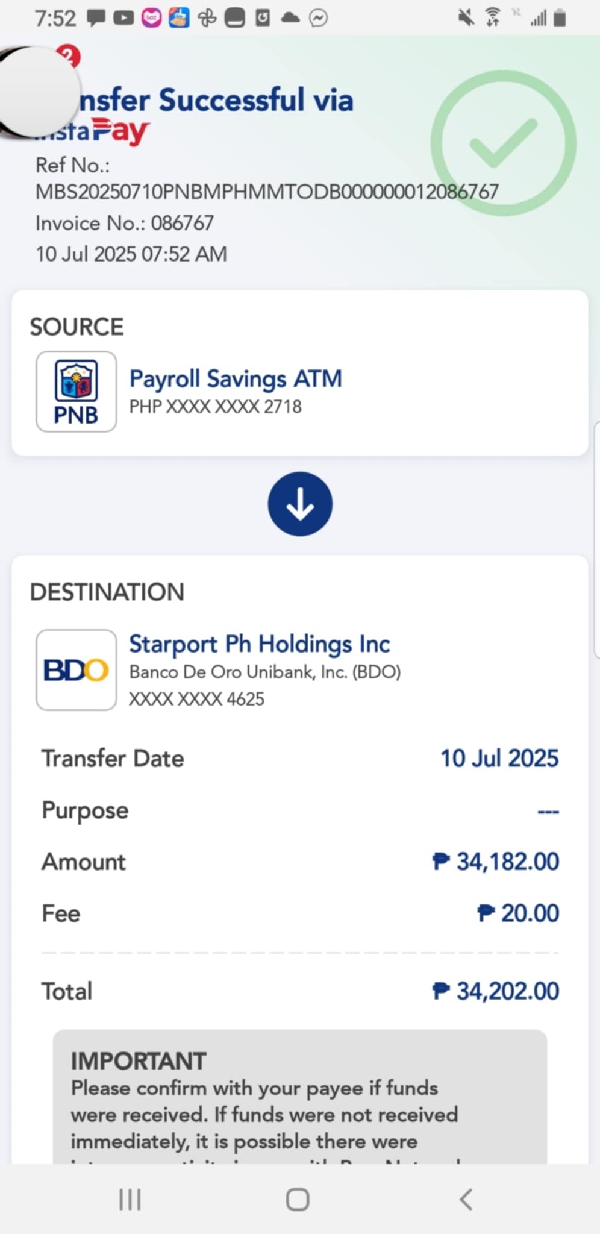600x1234 pixels.
Task: Tap the red notification badge on floating bubble
Action: tap(68, 56)
